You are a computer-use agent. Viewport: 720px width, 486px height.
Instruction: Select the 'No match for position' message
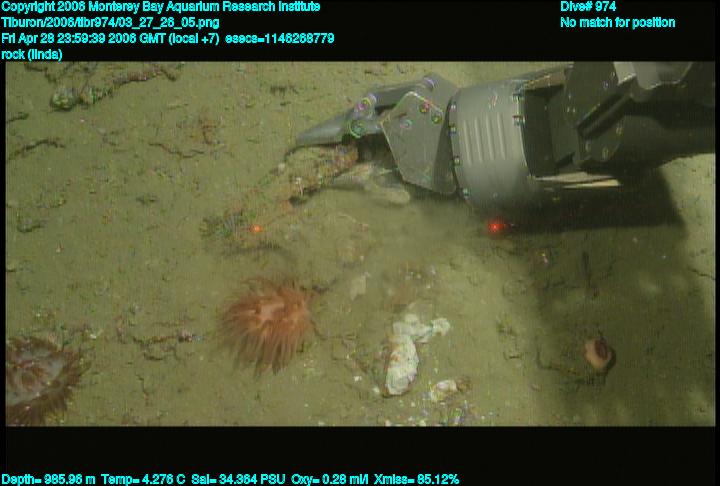pyautogui.click(x=618, y=23)
